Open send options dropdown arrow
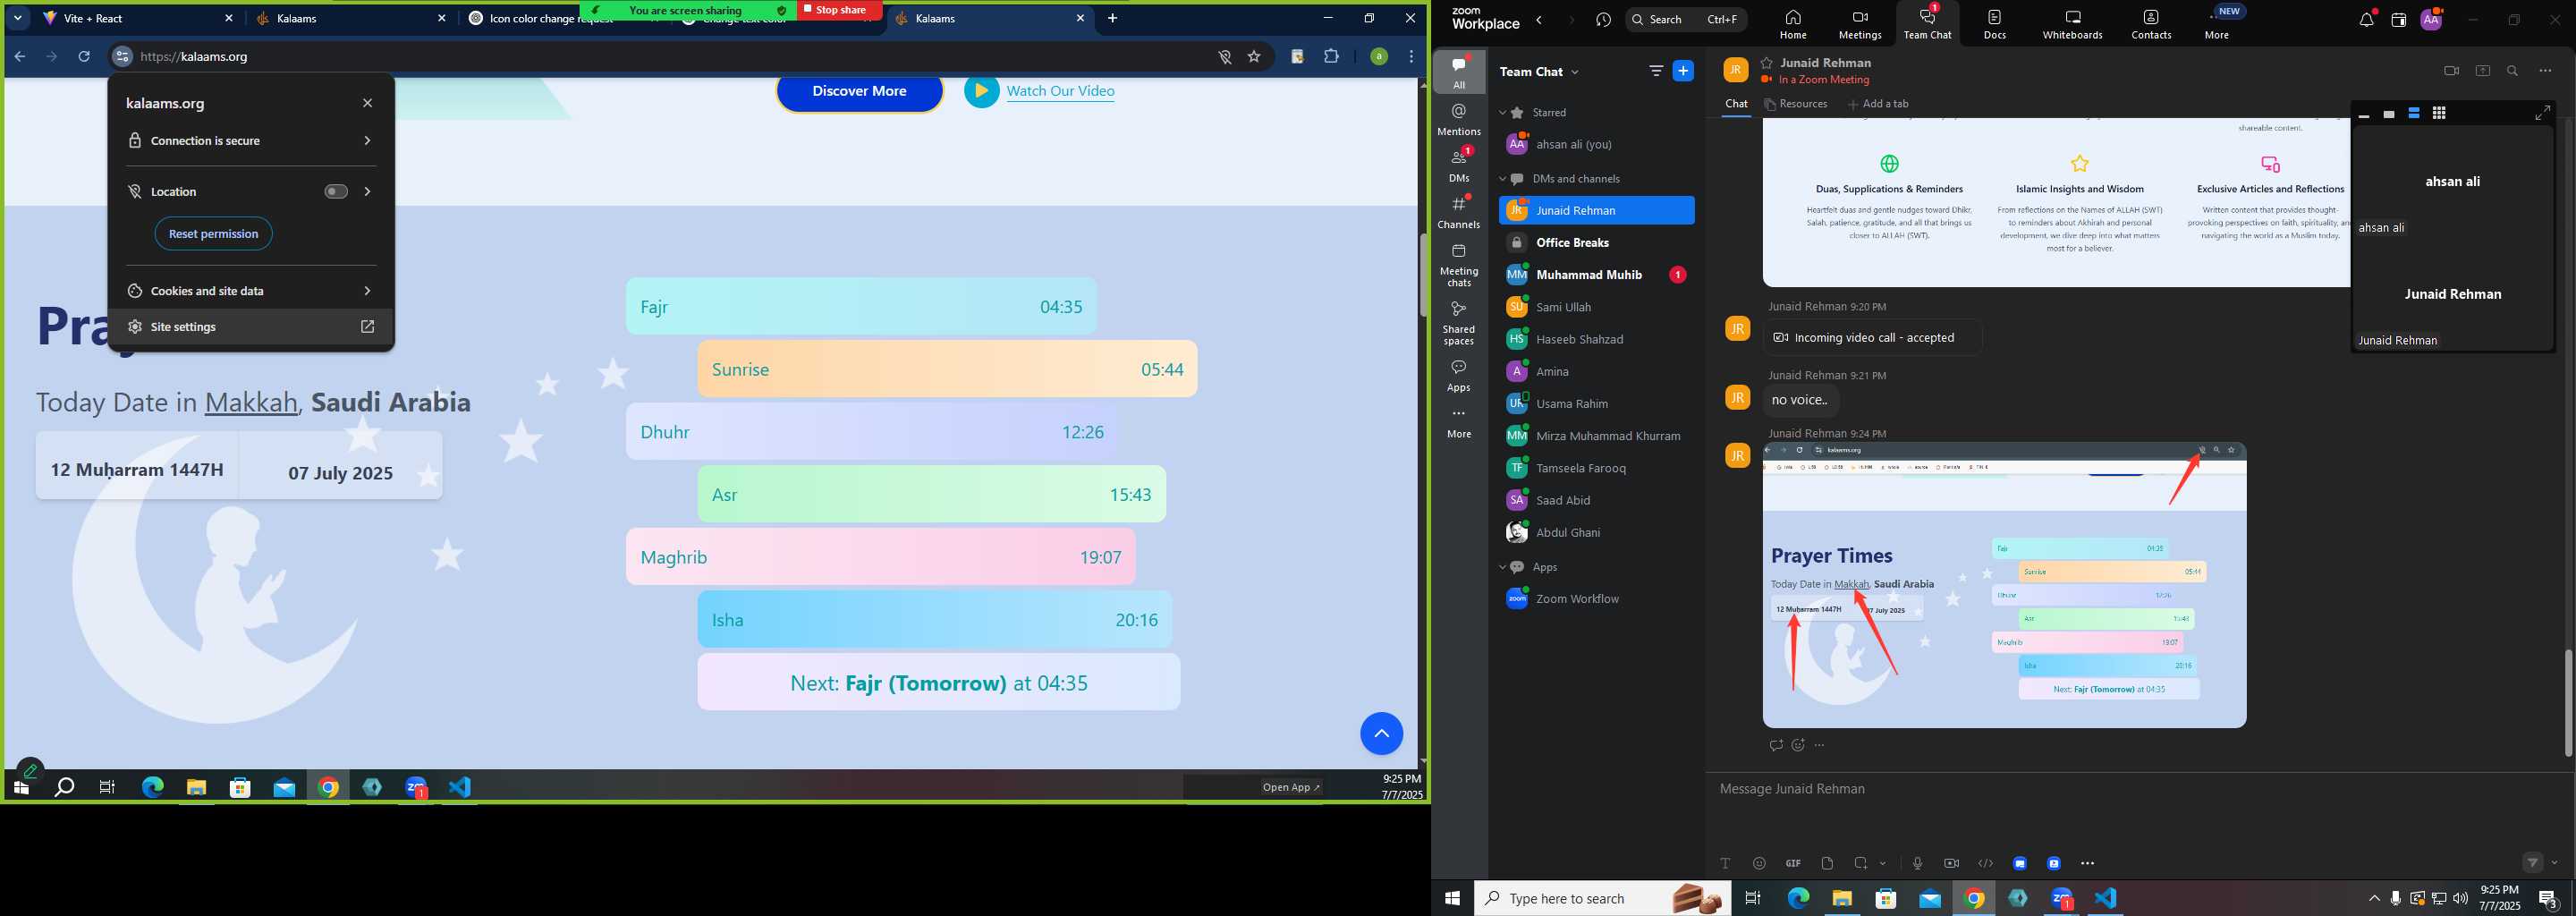Viewport: 2576px width, 916px height. pos(2555,862)
